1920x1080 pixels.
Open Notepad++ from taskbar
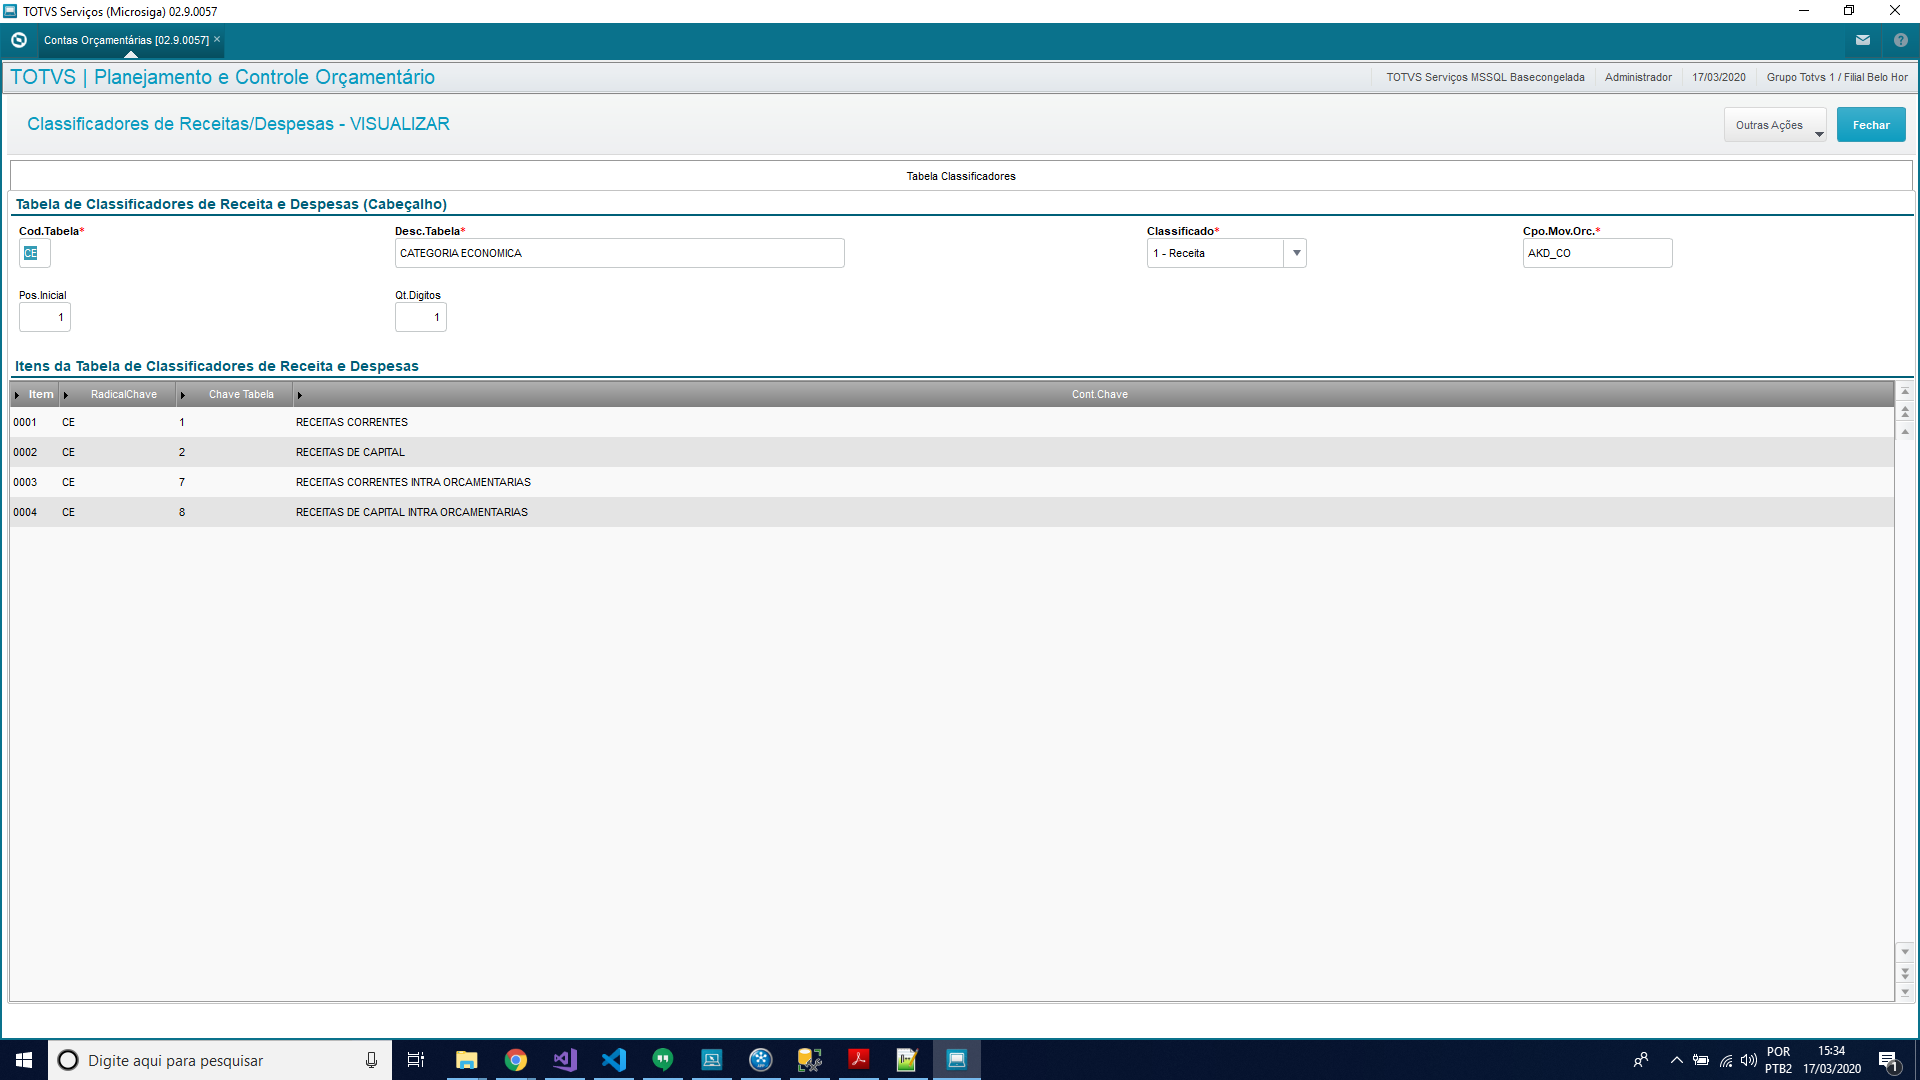(907, 1060)
